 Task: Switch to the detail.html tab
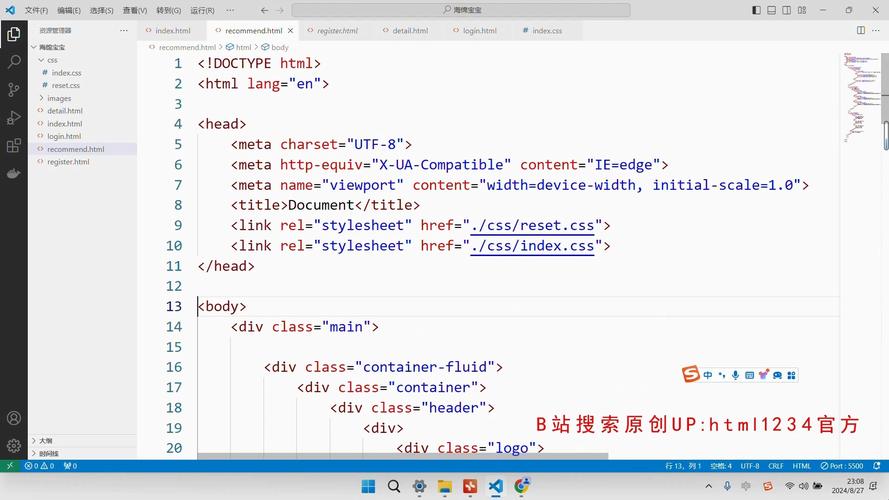(x=410, y=31)
